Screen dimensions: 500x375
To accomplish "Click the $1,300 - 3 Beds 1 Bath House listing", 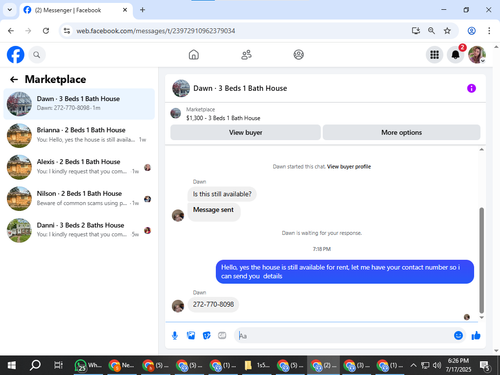I will 223,118.
